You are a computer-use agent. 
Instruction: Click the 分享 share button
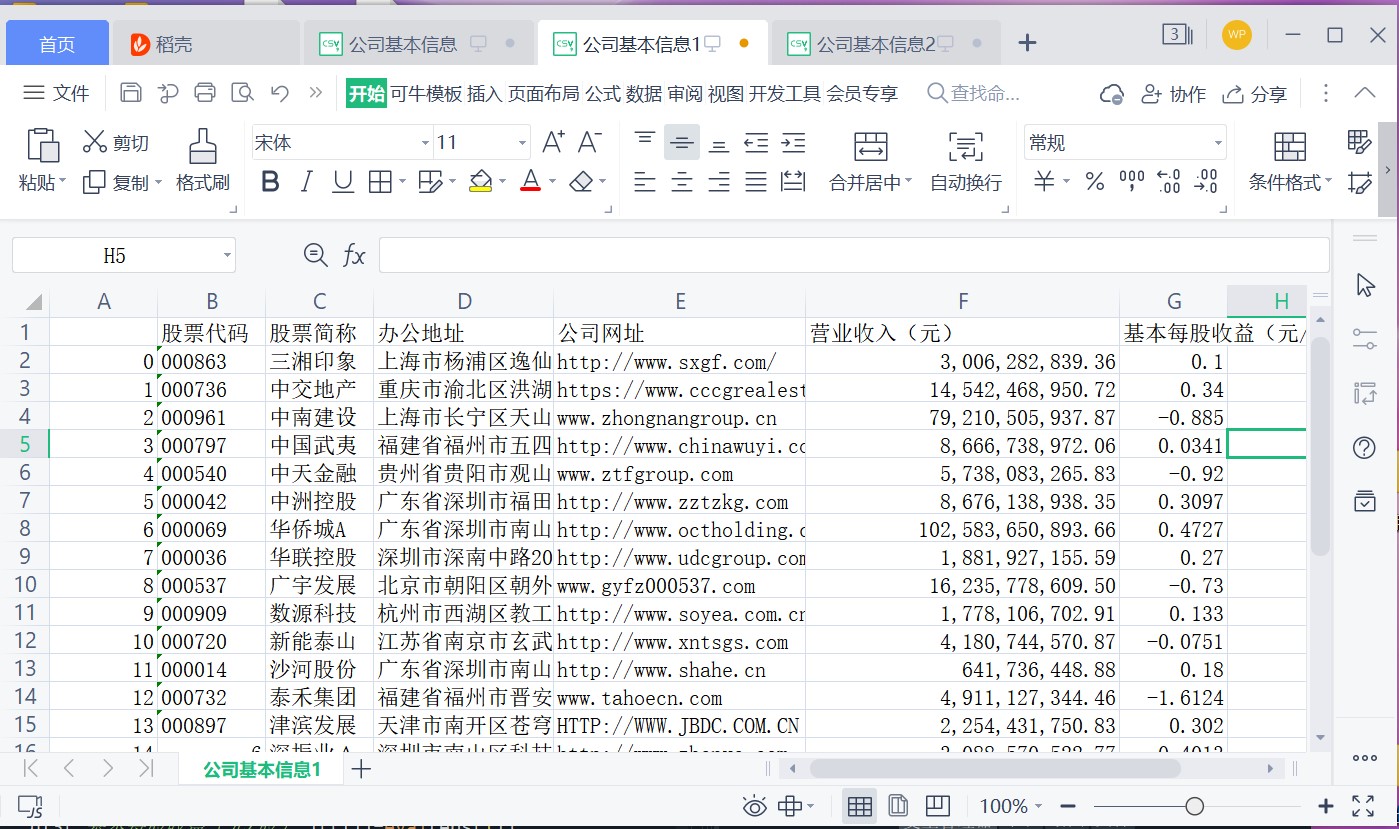1255,93
